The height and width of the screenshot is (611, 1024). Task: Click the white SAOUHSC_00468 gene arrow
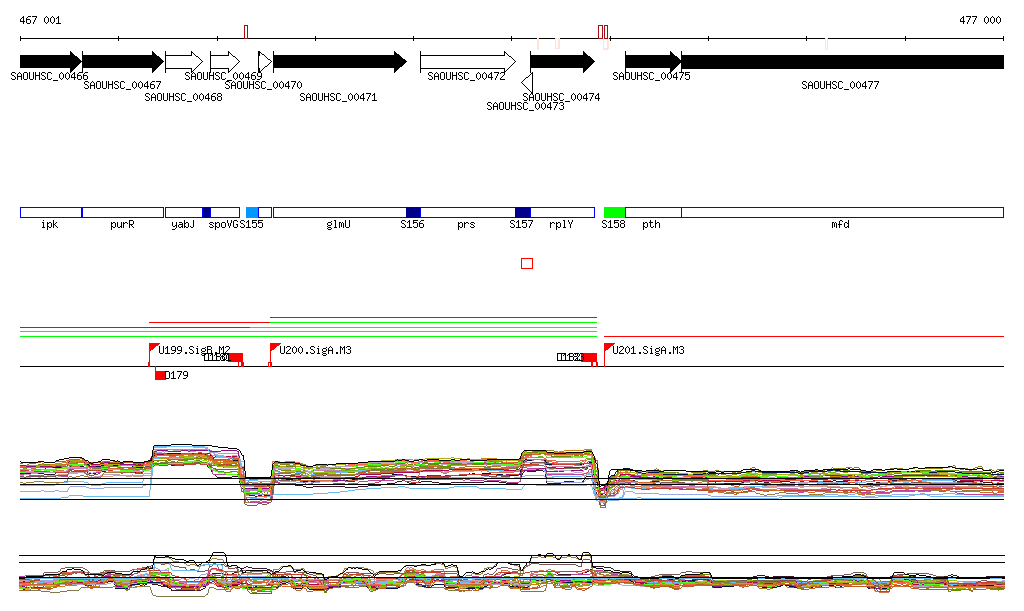[x=184, y=62]
